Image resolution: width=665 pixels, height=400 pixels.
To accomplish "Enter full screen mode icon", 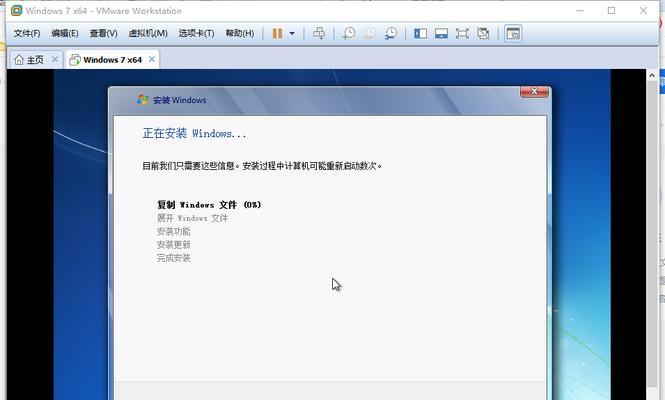I will (x=462, y=33).
